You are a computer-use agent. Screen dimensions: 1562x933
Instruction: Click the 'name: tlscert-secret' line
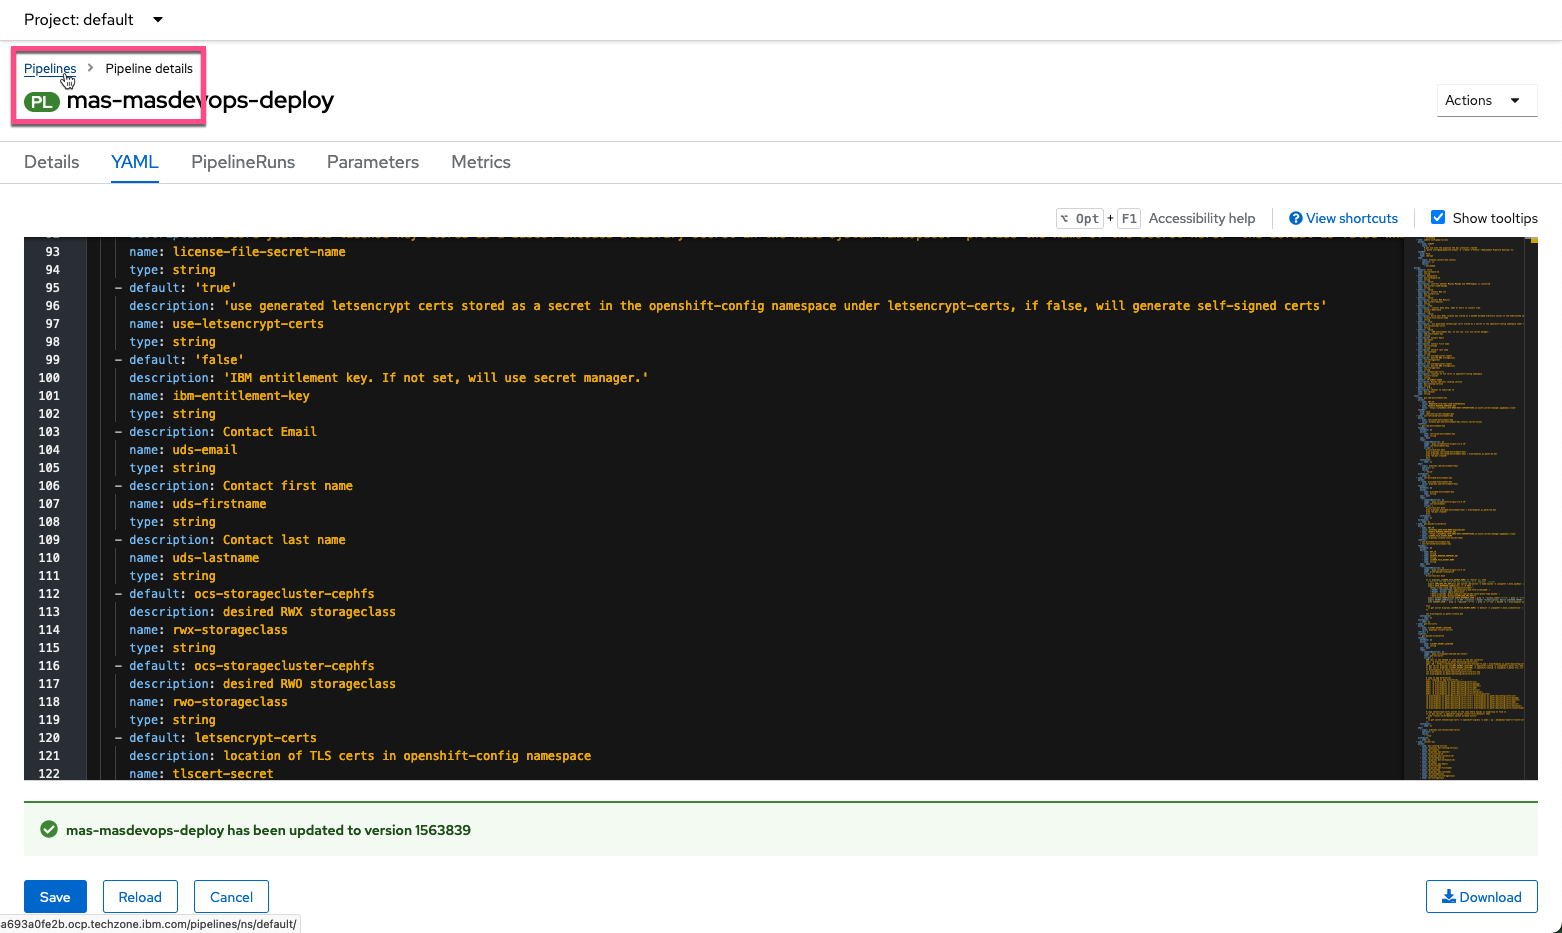(201, 774)
